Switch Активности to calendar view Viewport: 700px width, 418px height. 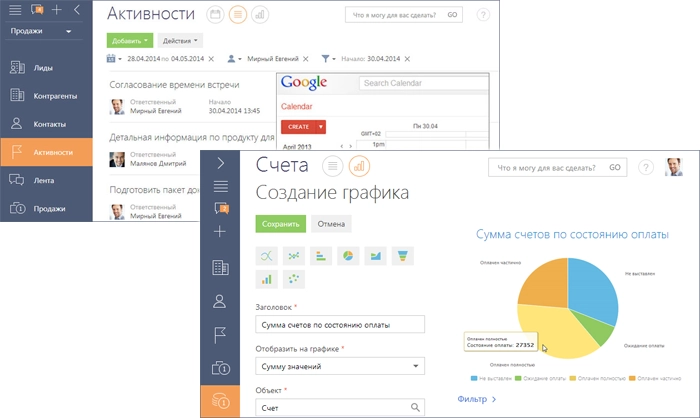pos(215,15)
